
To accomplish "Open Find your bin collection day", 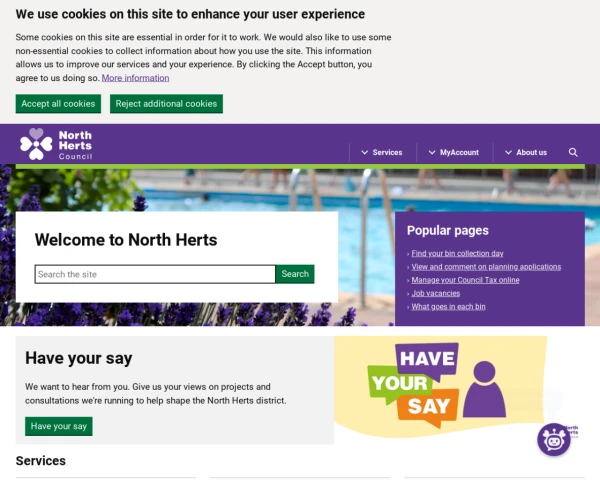I will point(457,253).
